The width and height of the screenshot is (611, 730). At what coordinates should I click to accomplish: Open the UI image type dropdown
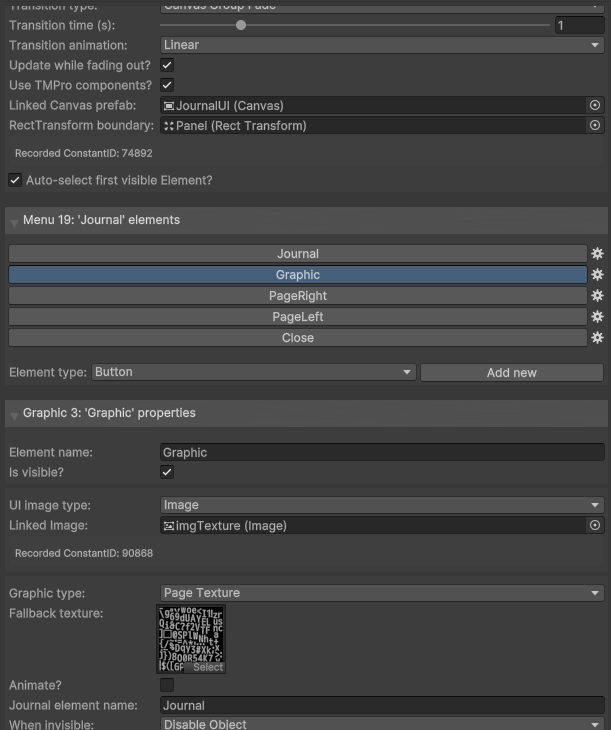[x=382, y=505]
